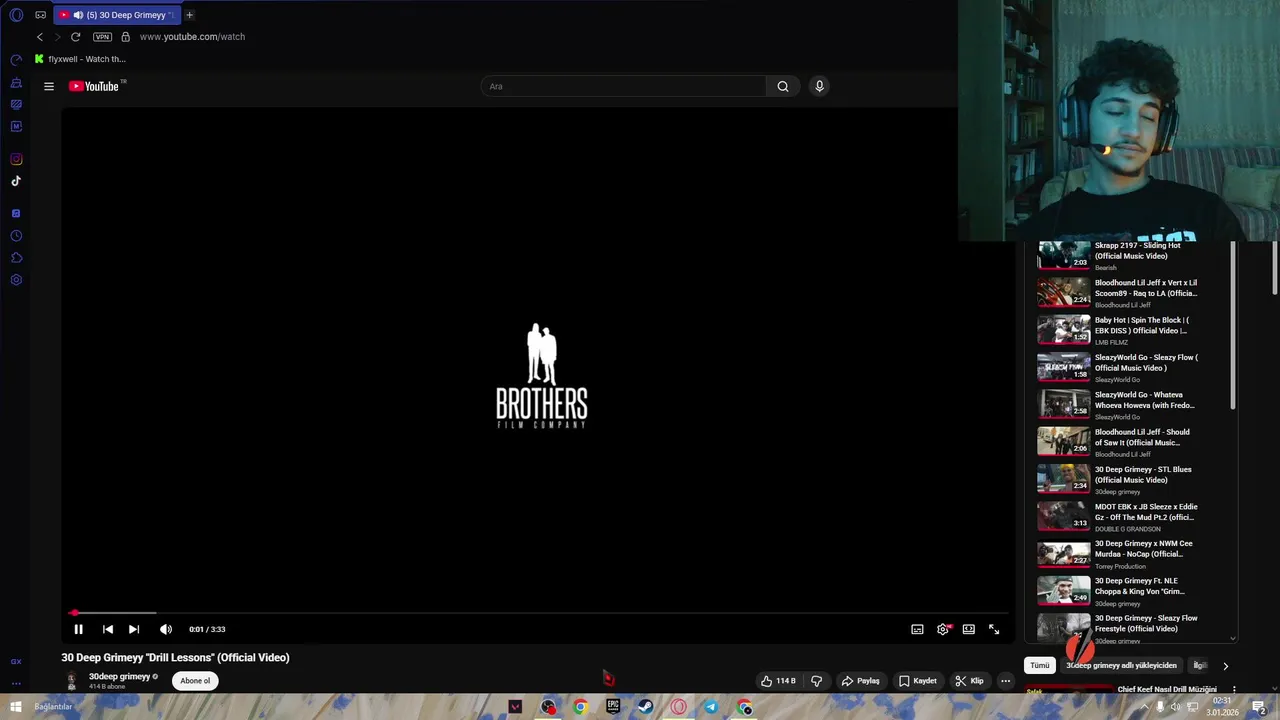Skip to previous video in player
The height and width of the screenshot is (720, 1280).
tap(108, 629)
